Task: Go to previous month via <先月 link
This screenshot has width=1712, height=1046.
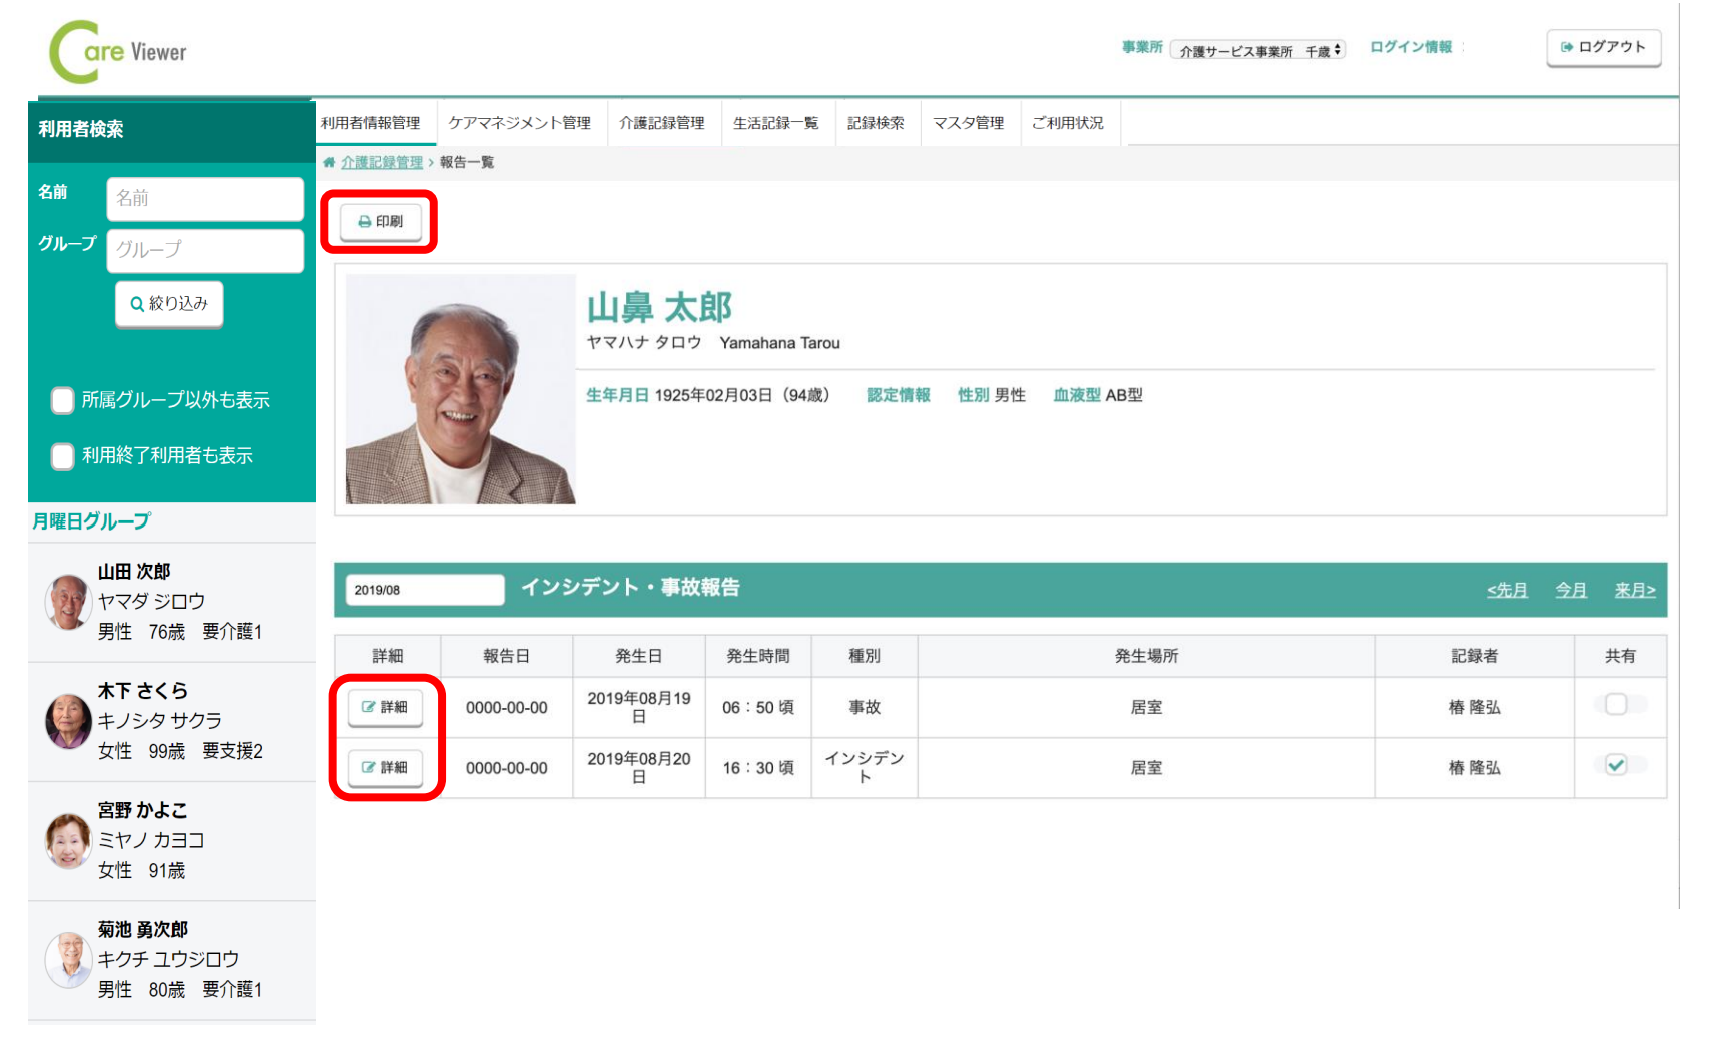Action: 1506,591
